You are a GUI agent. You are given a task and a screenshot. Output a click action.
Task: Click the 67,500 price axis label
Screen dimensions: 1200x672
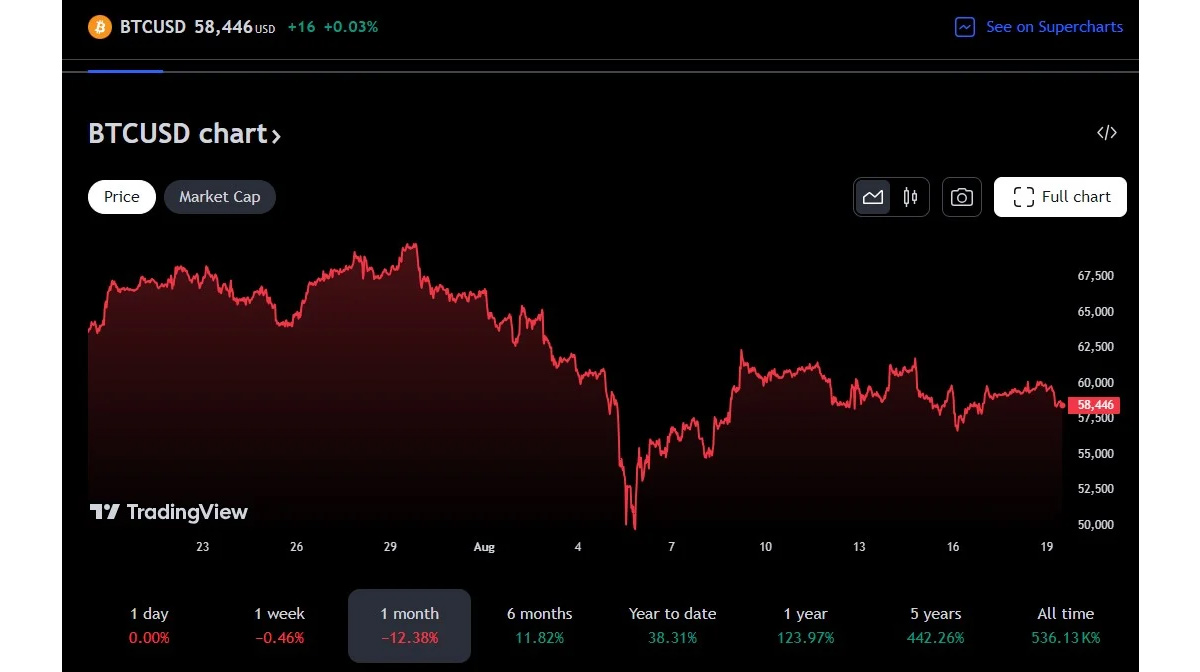1096,276
